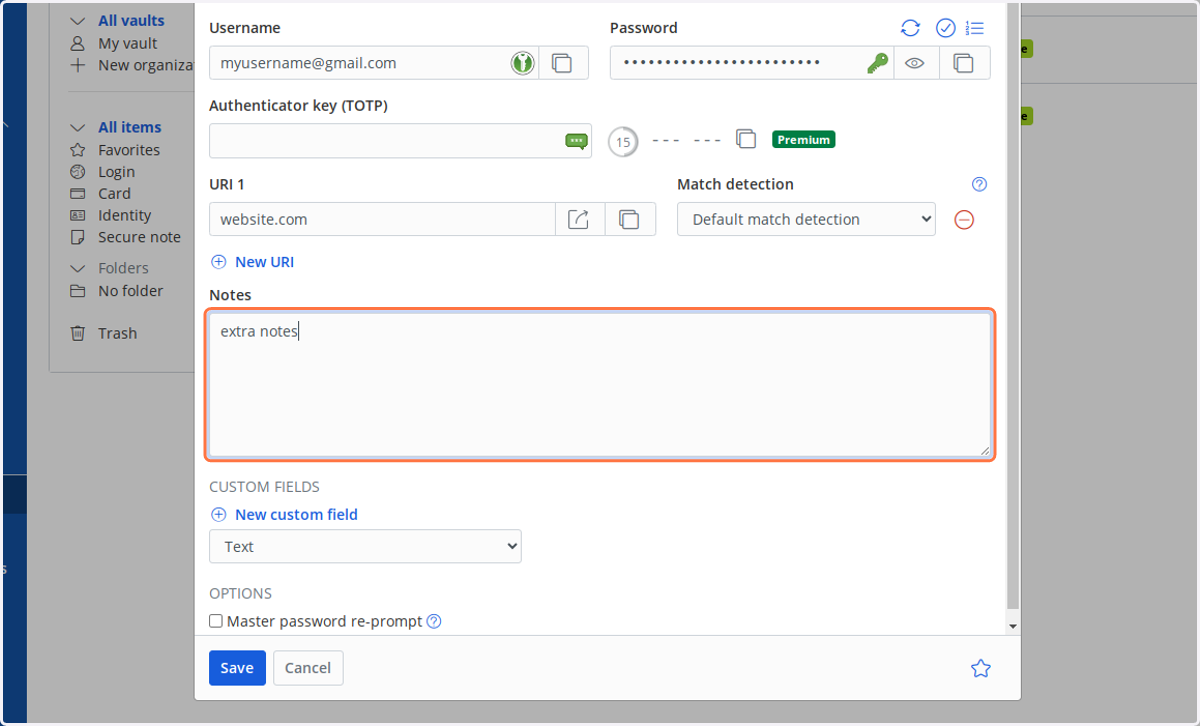Cancel editing the item

point(308,668)
